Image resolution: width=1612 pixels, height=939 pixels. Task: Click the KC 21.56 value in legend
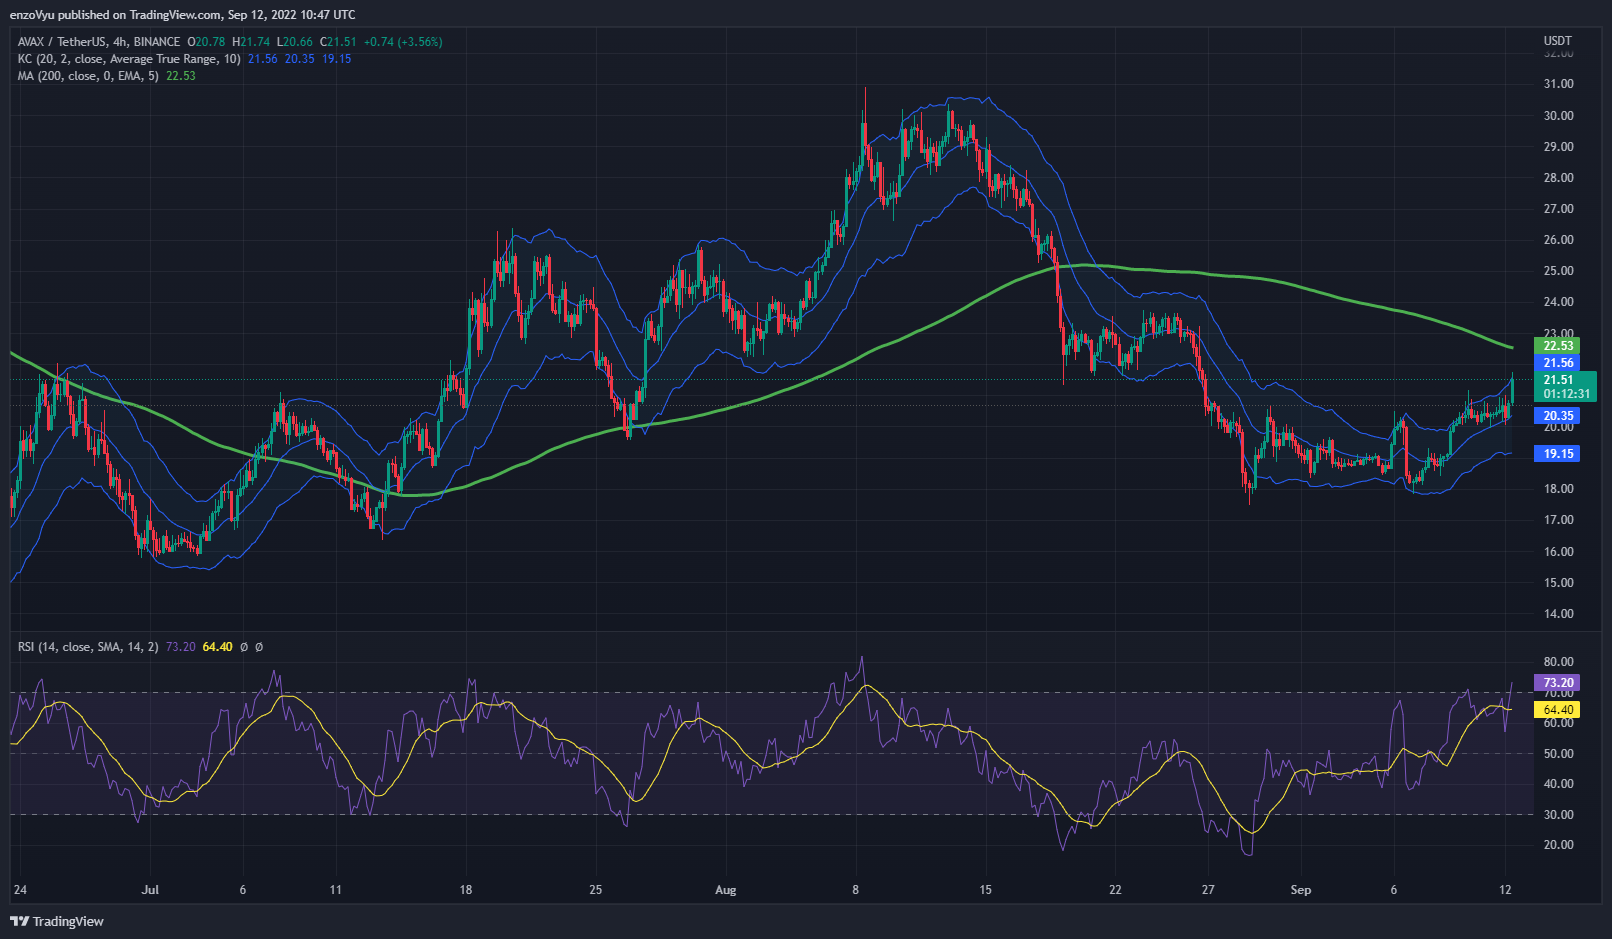click(263, 59)
